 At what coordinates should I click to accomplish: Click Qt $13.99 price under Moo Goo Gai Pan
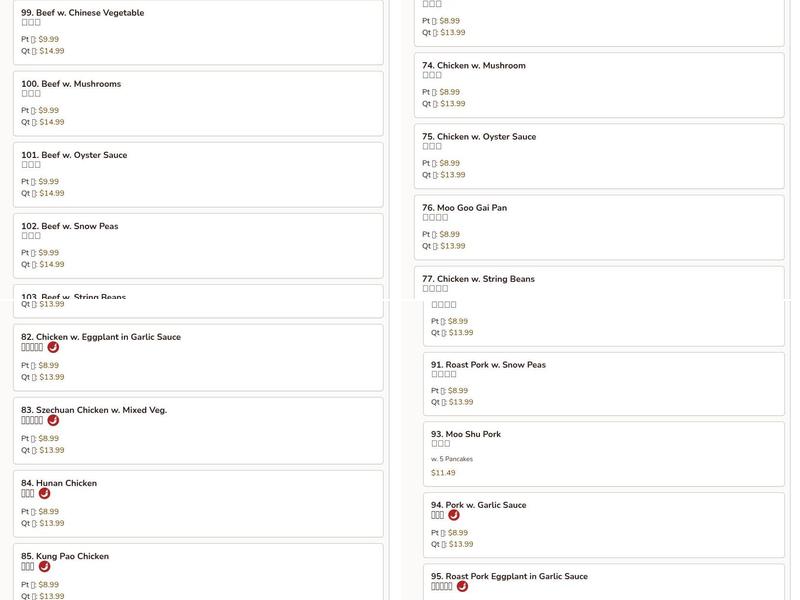click(x=452, y=246)
